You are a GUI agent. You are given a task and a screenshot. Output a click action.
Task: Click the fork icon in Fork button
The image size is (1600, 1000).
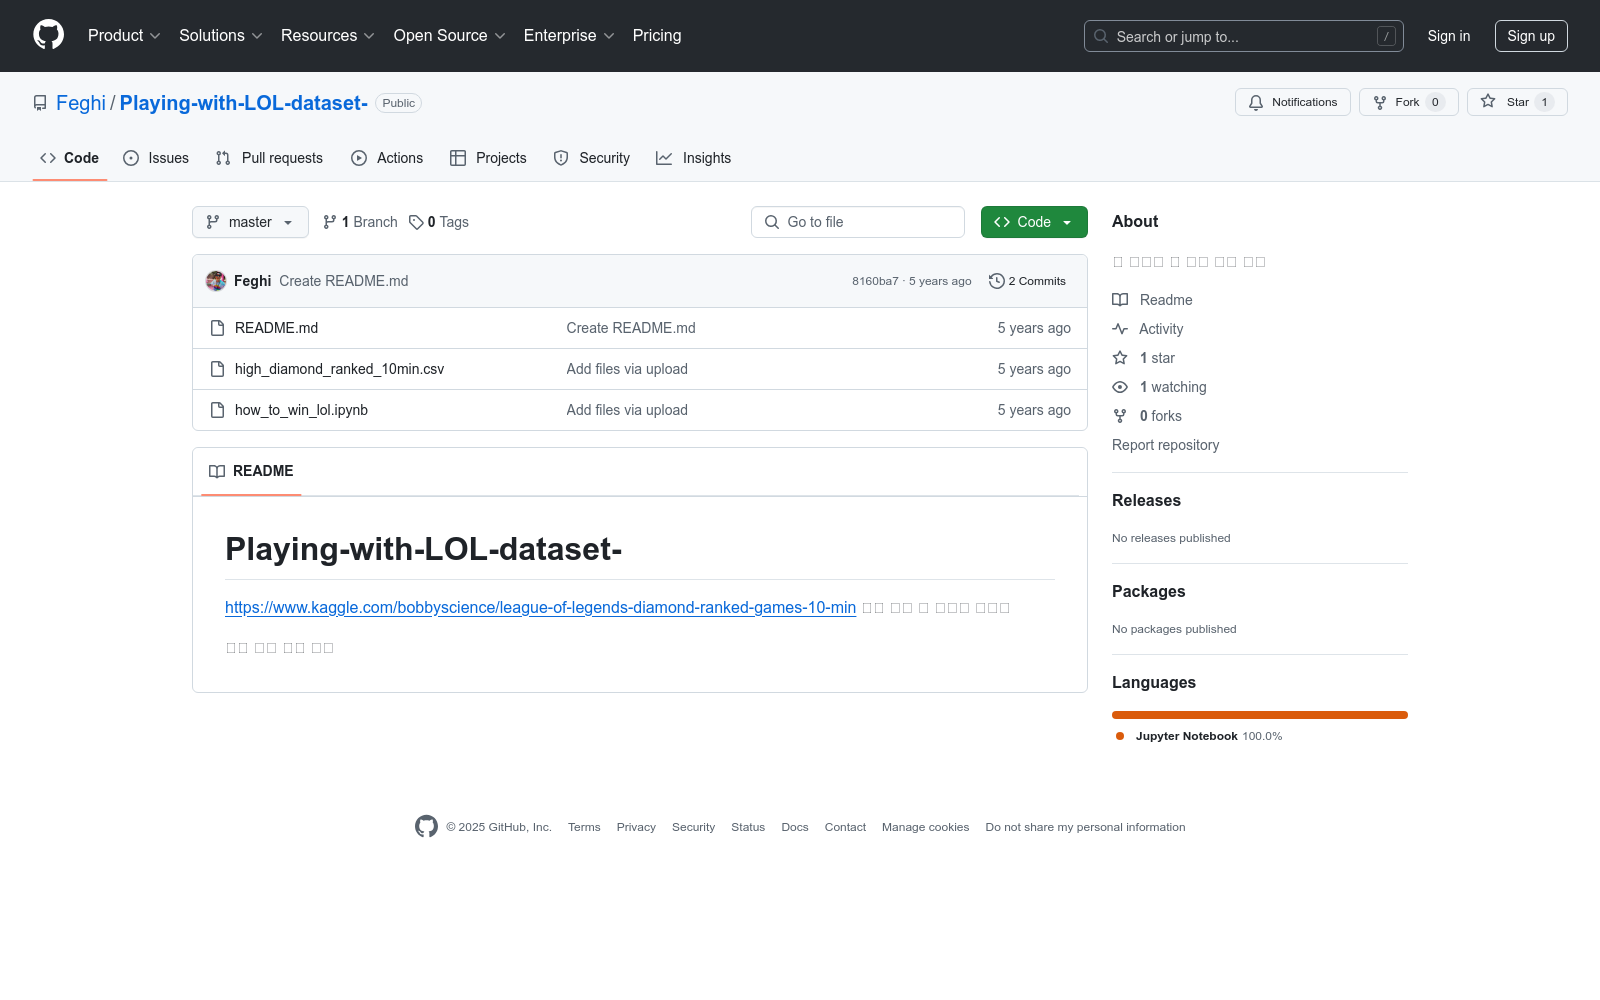tap(1380, 102)
